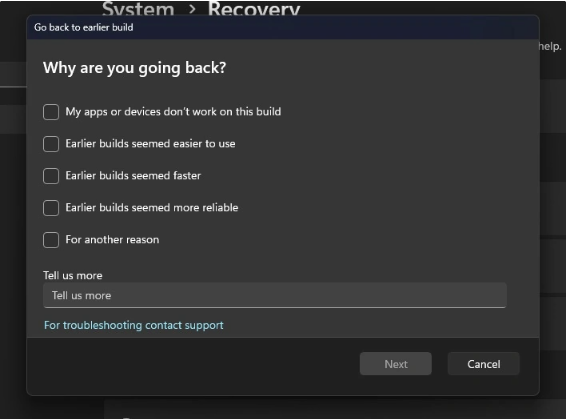567x419 pixels.
Task: Open the 'For troubleshooting contact support' link
Action: 134,325
